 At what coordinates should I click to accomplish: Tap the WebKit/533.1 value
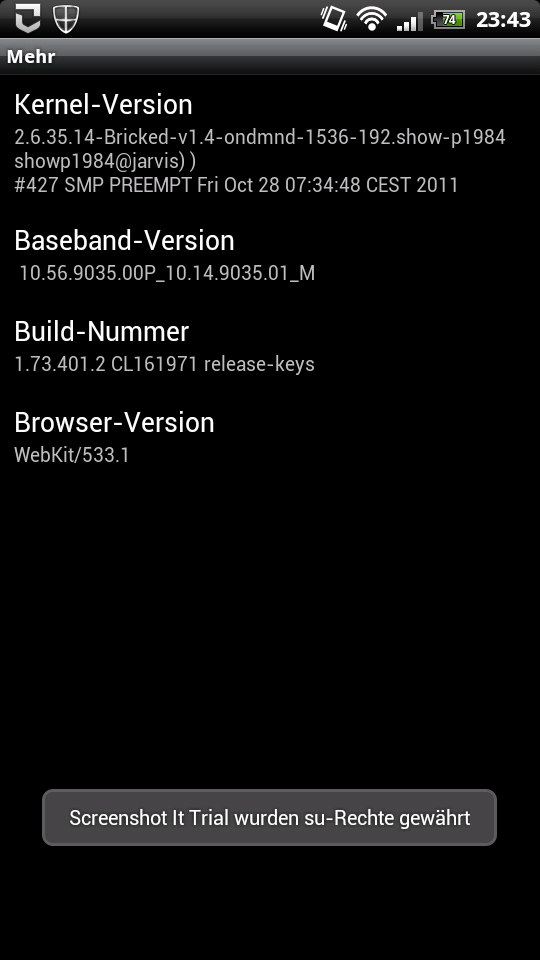72,455
